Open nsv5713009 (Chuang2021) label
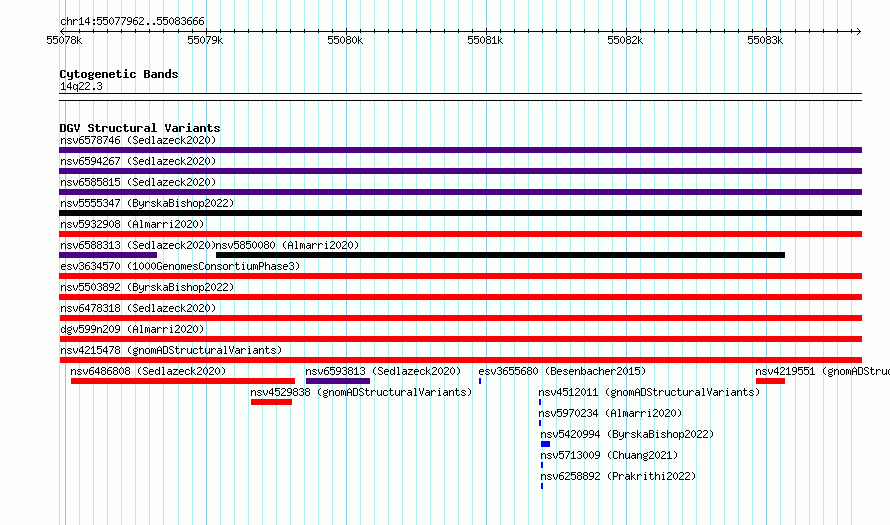The width and height of the screenshot is (890, 525). click(x=609, y=455)
